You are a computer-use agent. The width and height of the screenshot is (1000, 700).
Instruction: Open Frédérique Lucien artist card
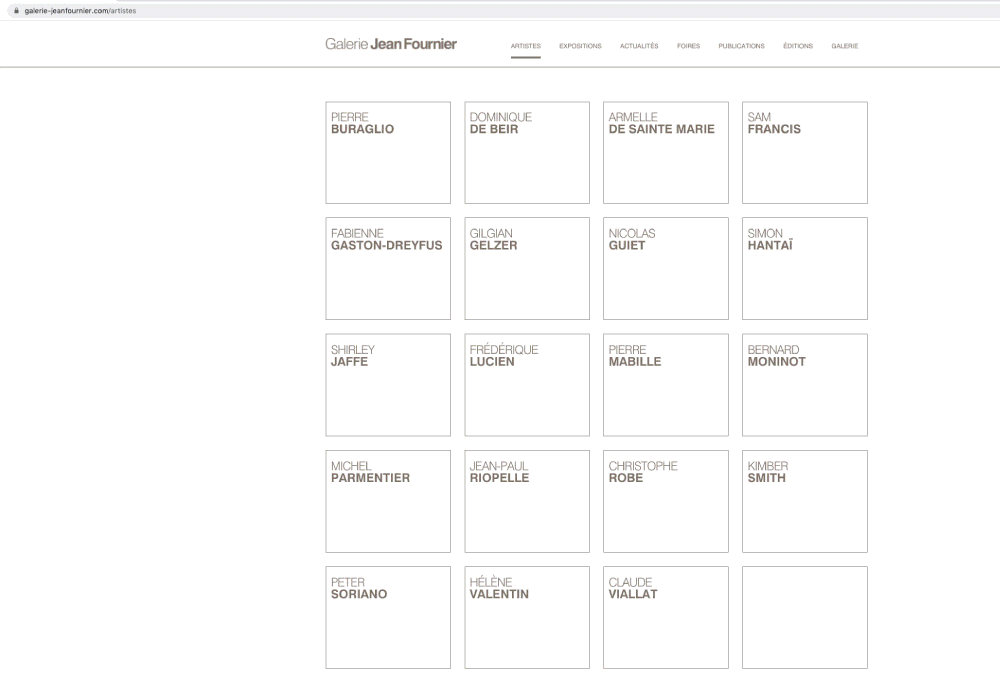pos(527,385)
